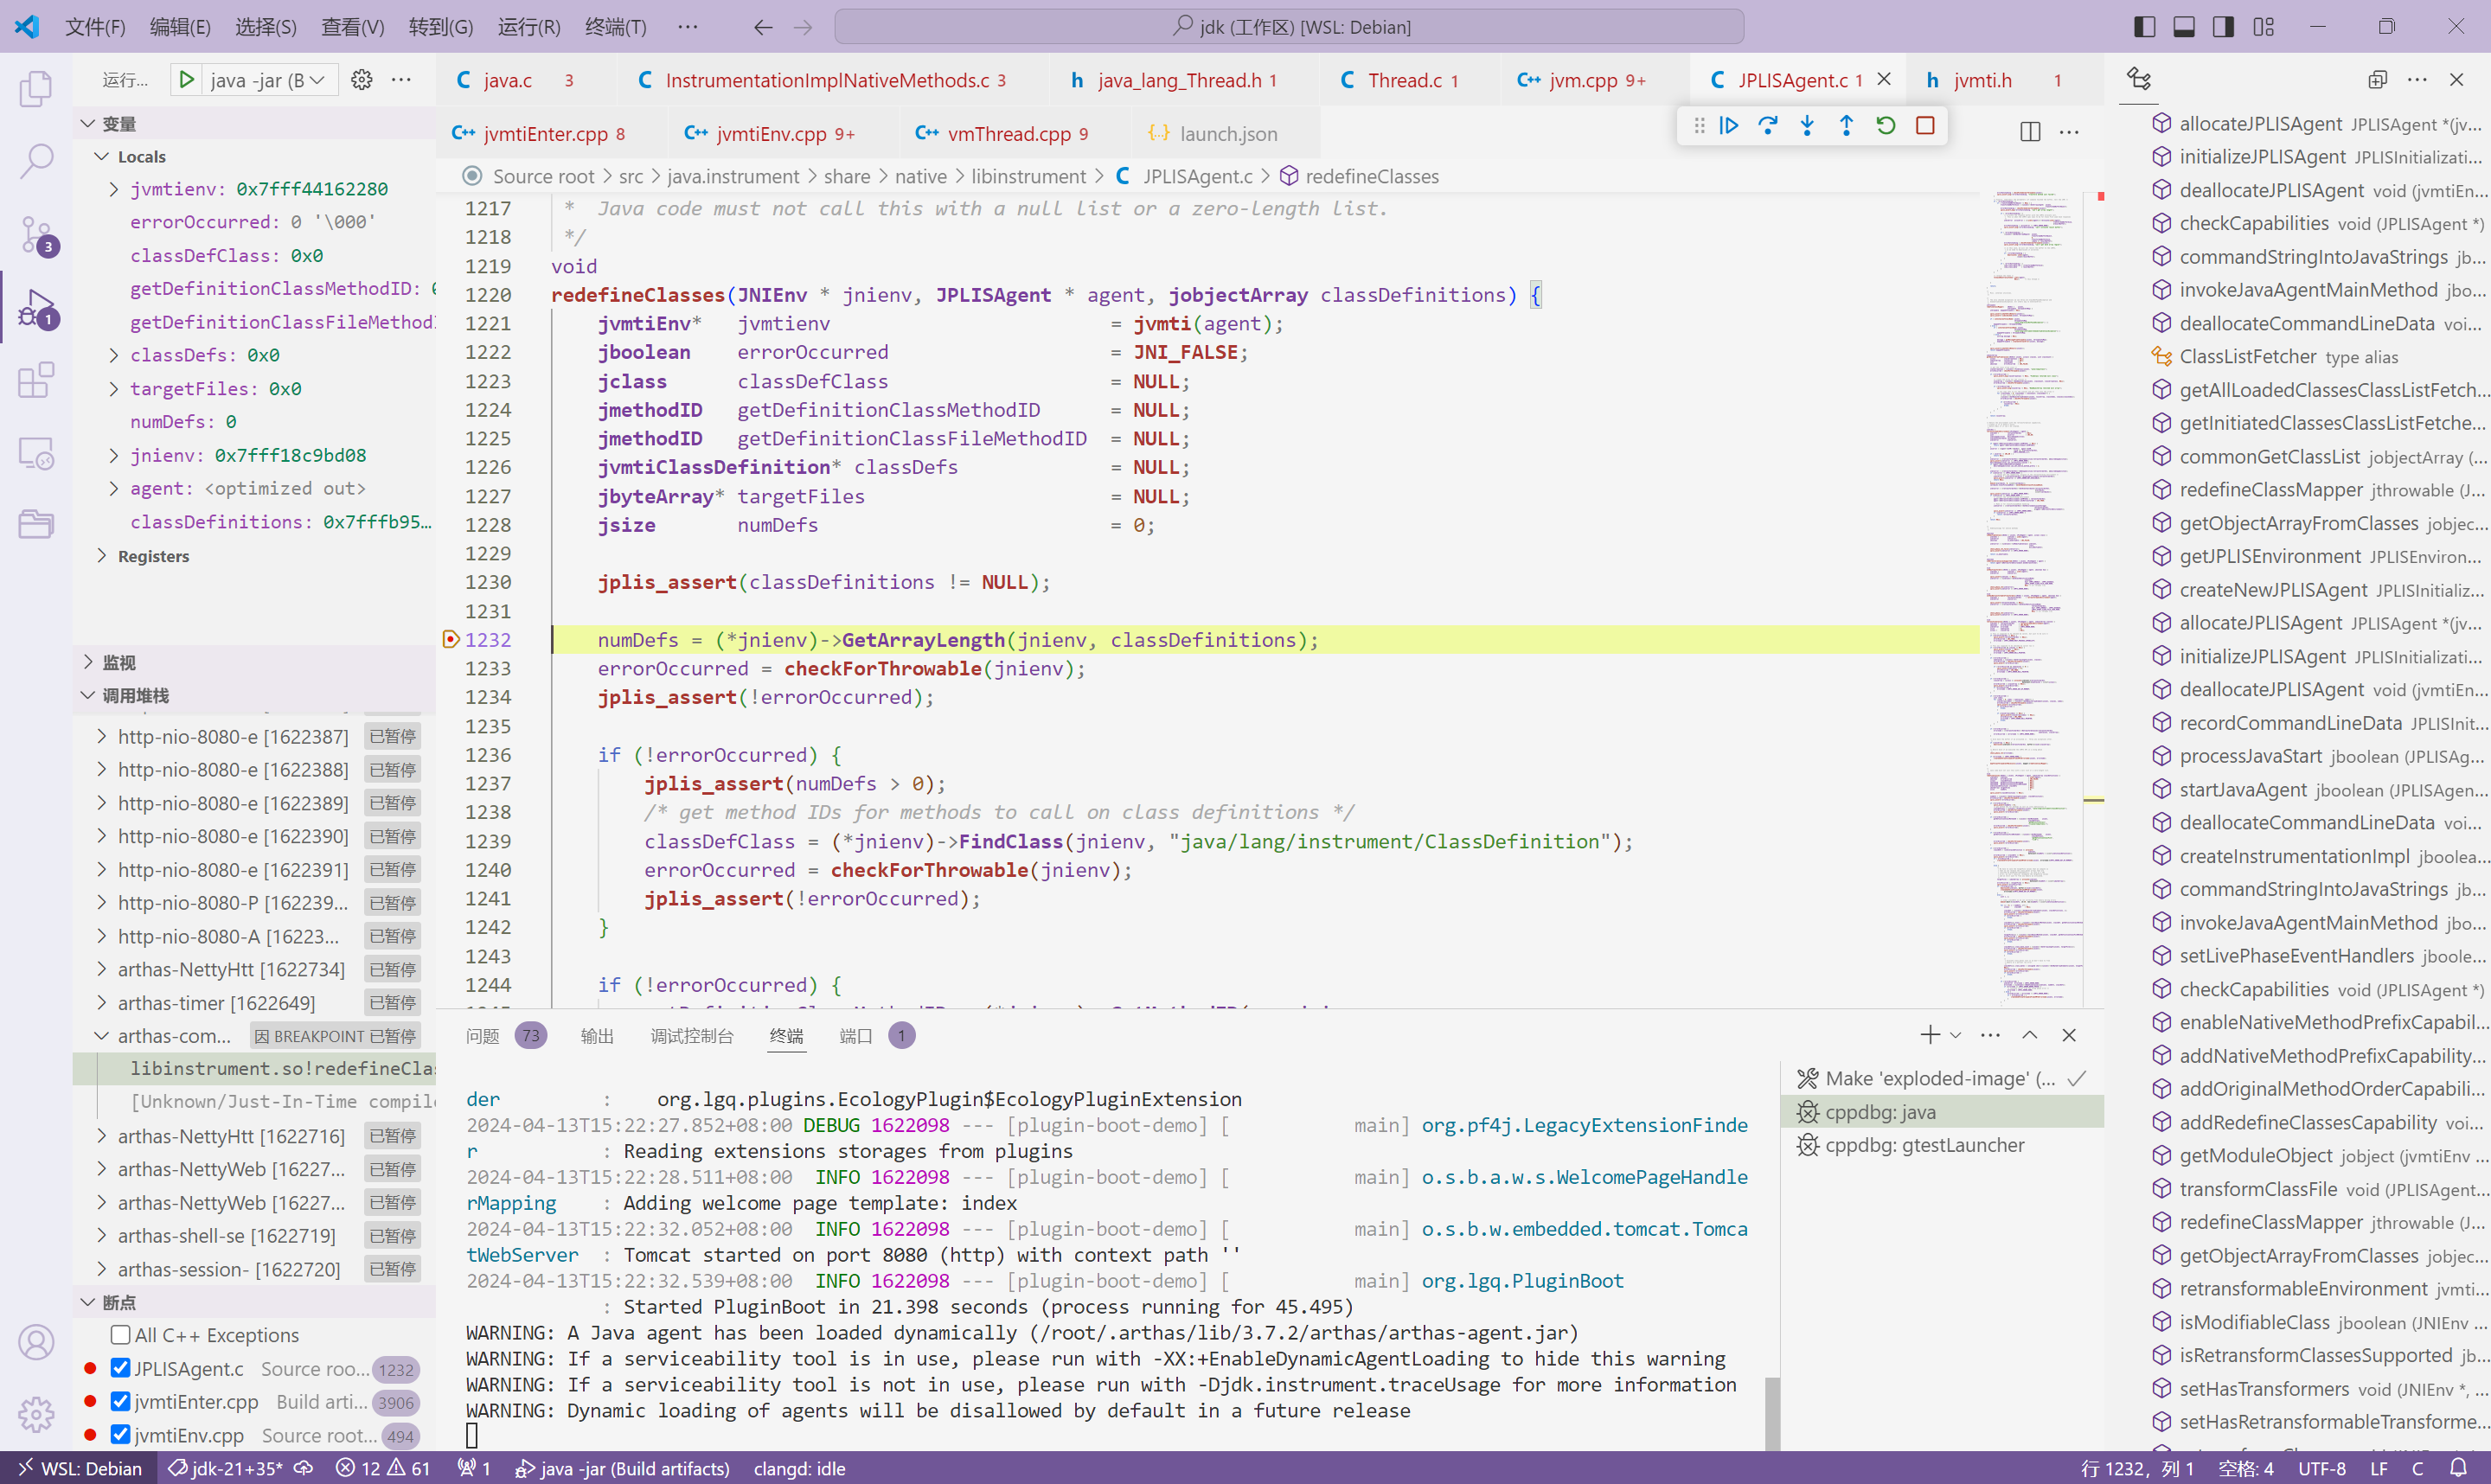Open the Run and Debug view

(x=36, y=308)
